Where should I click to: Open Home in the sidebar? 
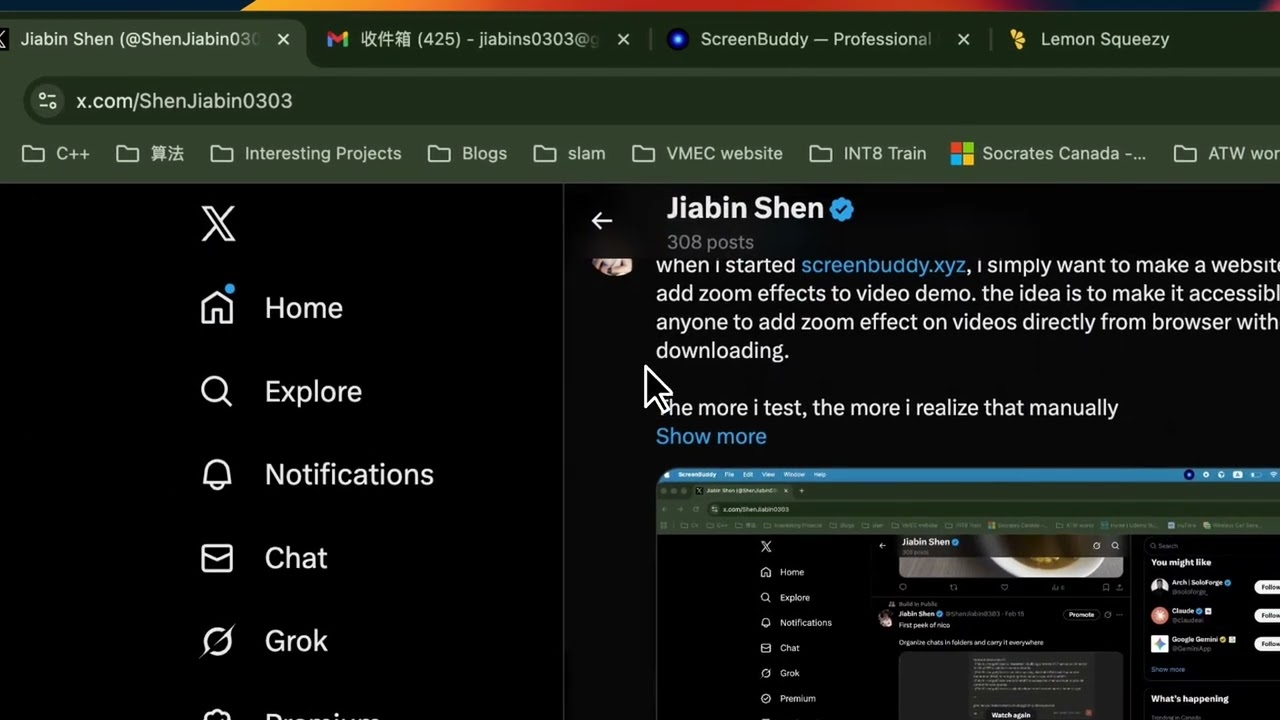pos(271,307)
